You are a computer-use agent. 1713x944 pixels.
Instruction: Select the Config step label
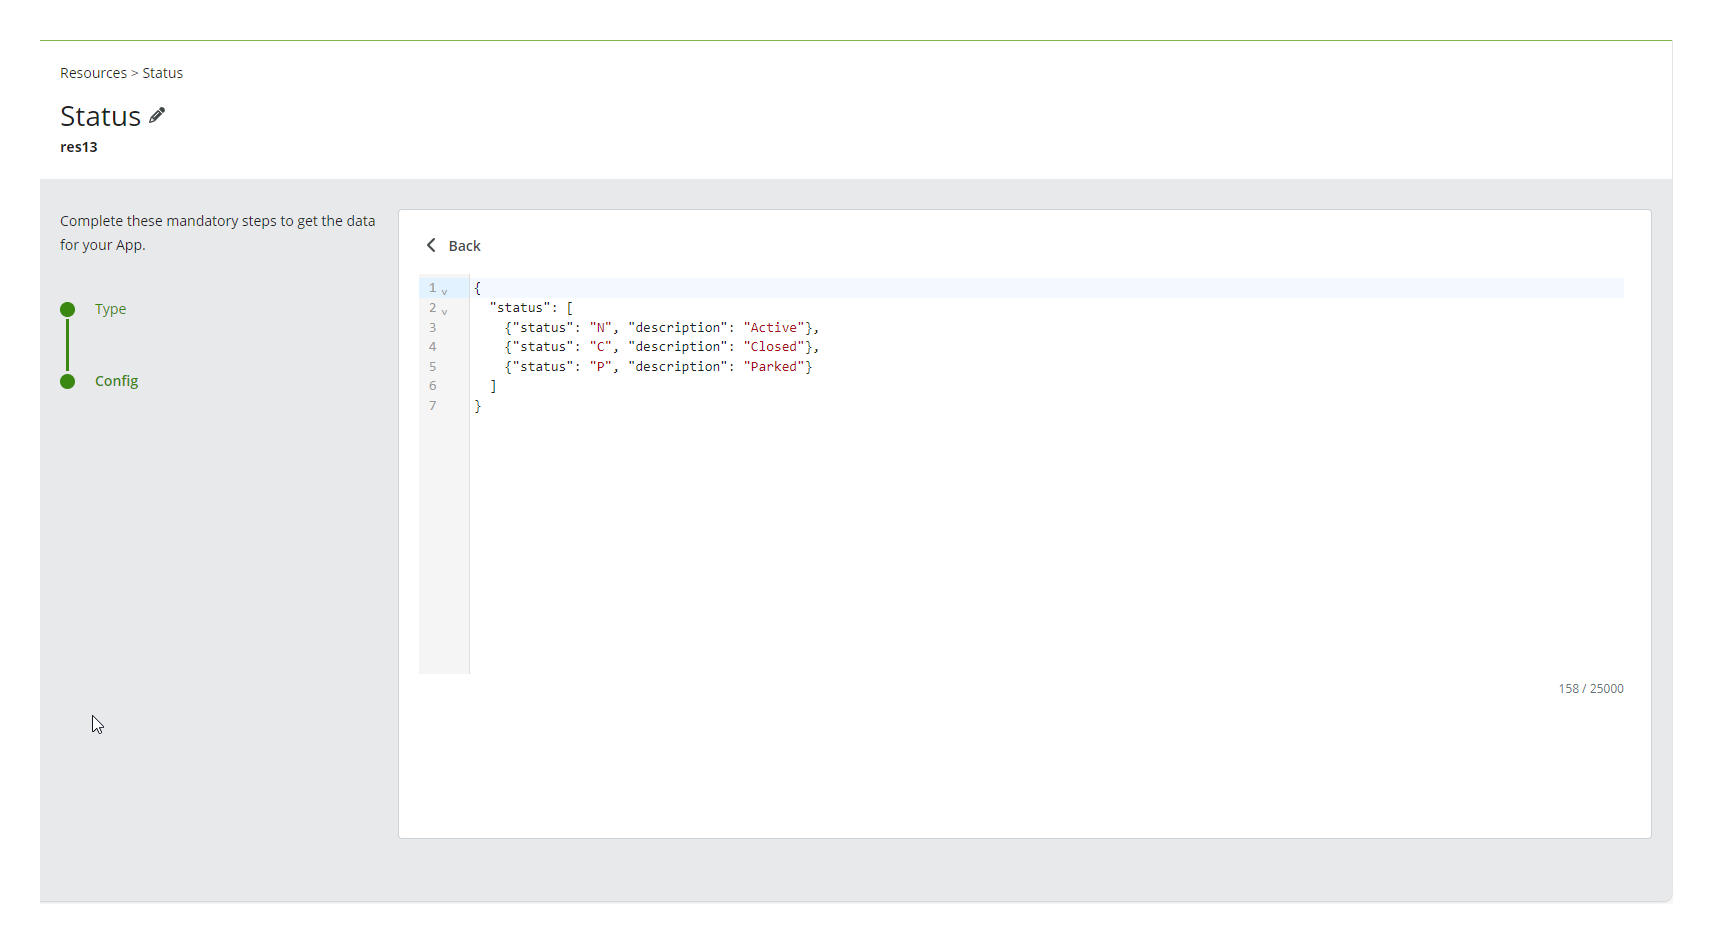click(x=116, y=381)
